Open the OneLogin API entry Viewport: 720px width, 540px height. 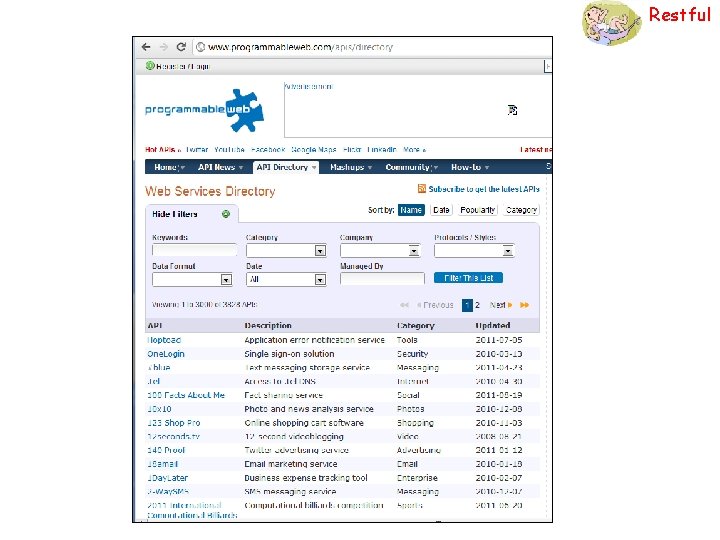click(x=166, y=354)
